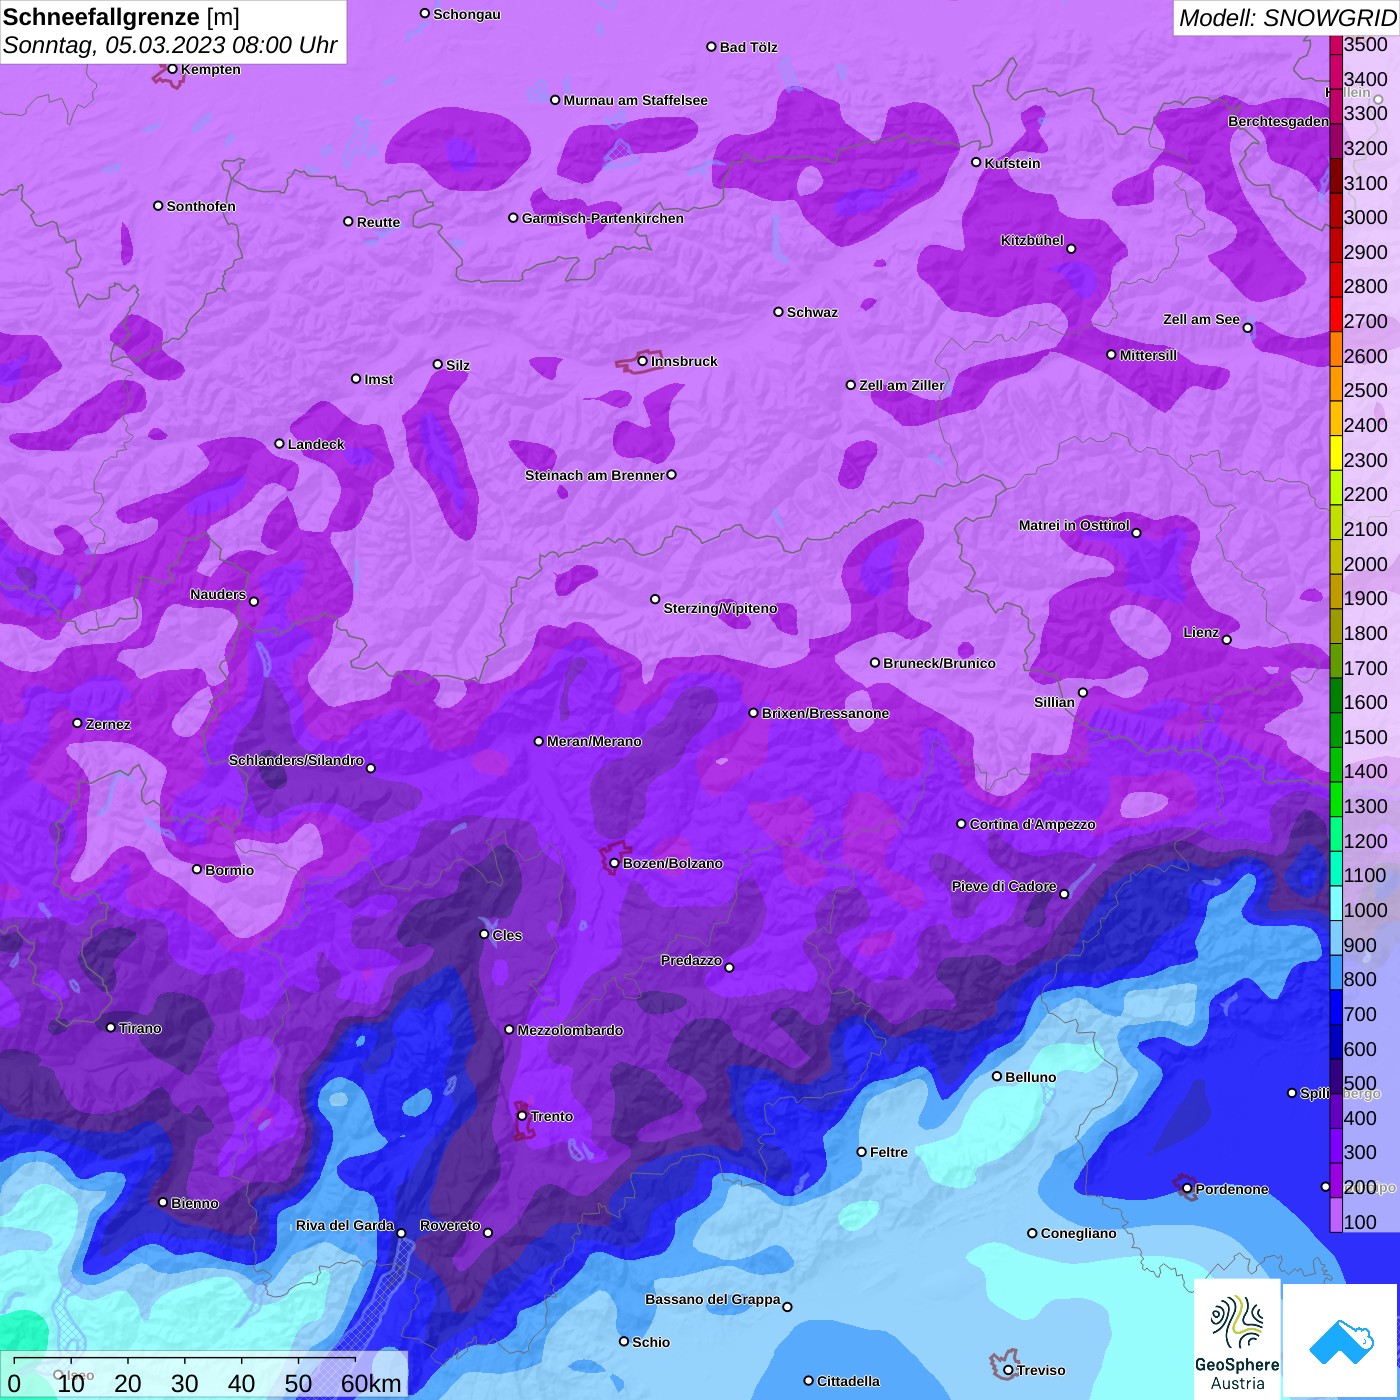Screen dimensions: 1400x1400
Task: Click the blue snowflake arrow logo
Action: 1341,1341
